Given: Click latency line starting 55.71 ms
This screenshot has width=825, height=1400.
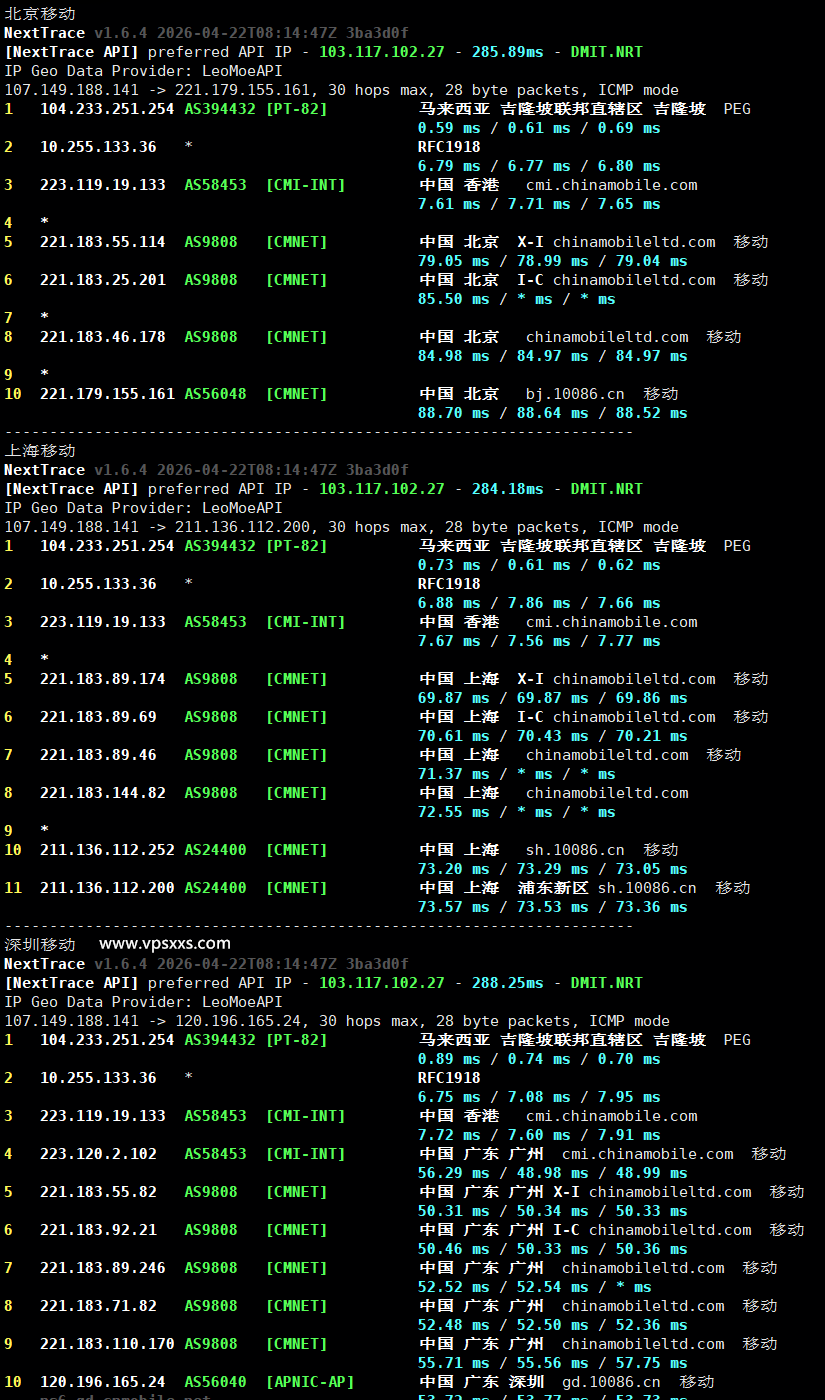Looking at the screenshot, I should coord(553,1363).
